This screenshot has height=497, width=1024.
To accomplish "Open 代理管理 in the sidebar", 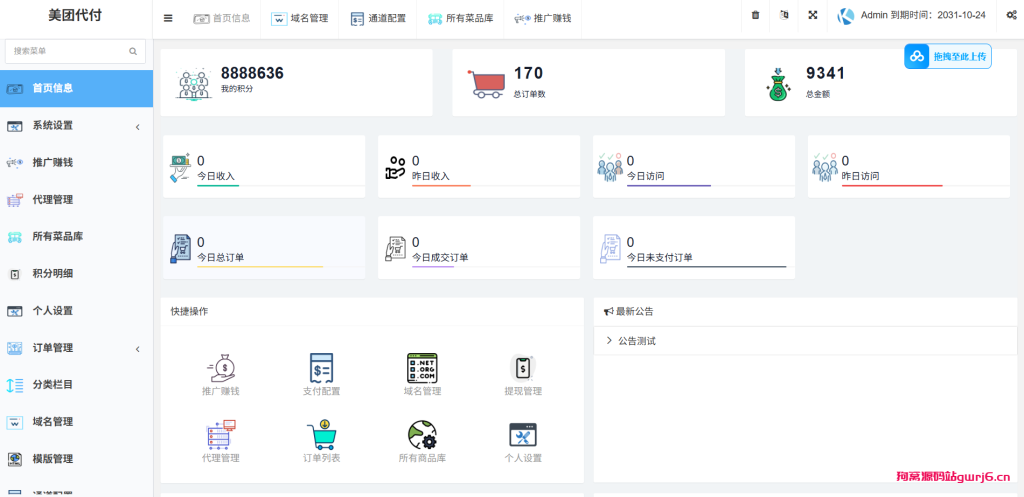I will 76,199.
